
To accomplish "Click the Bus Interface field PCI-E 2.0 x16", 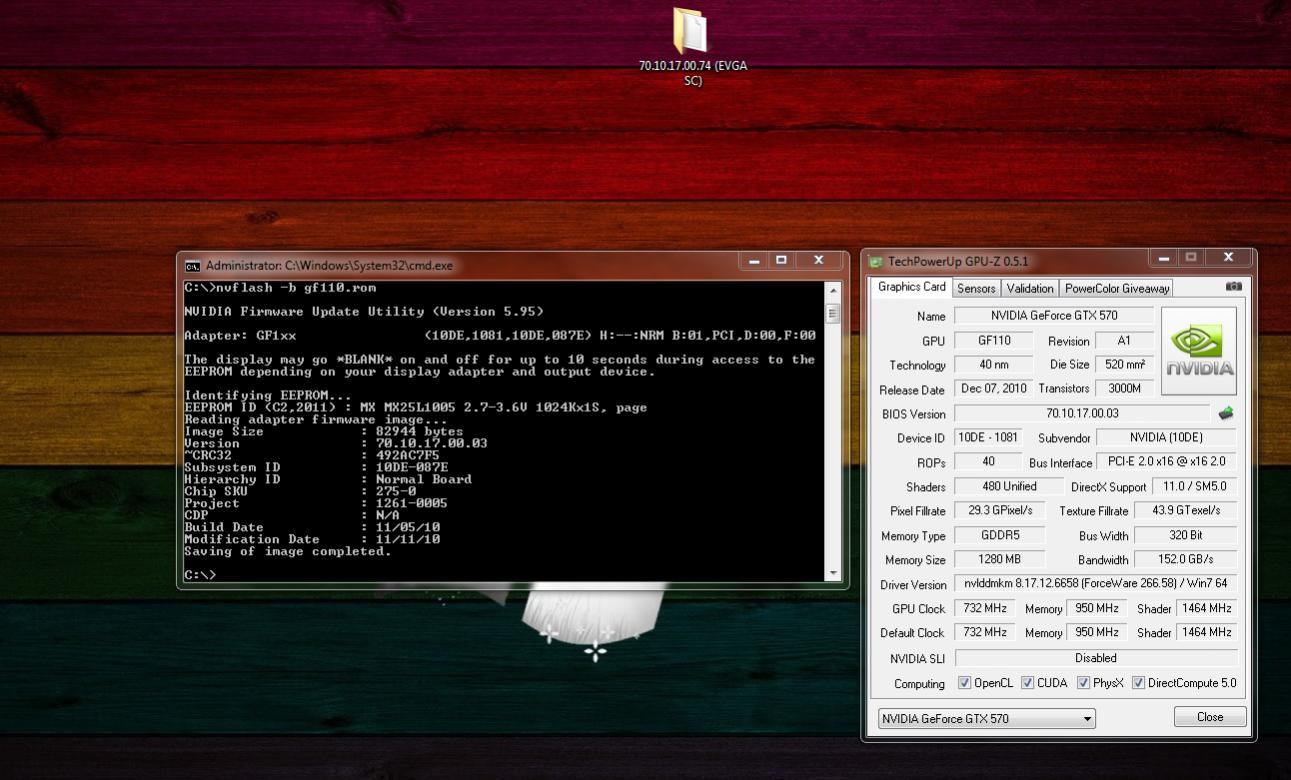I will 1166,462.
